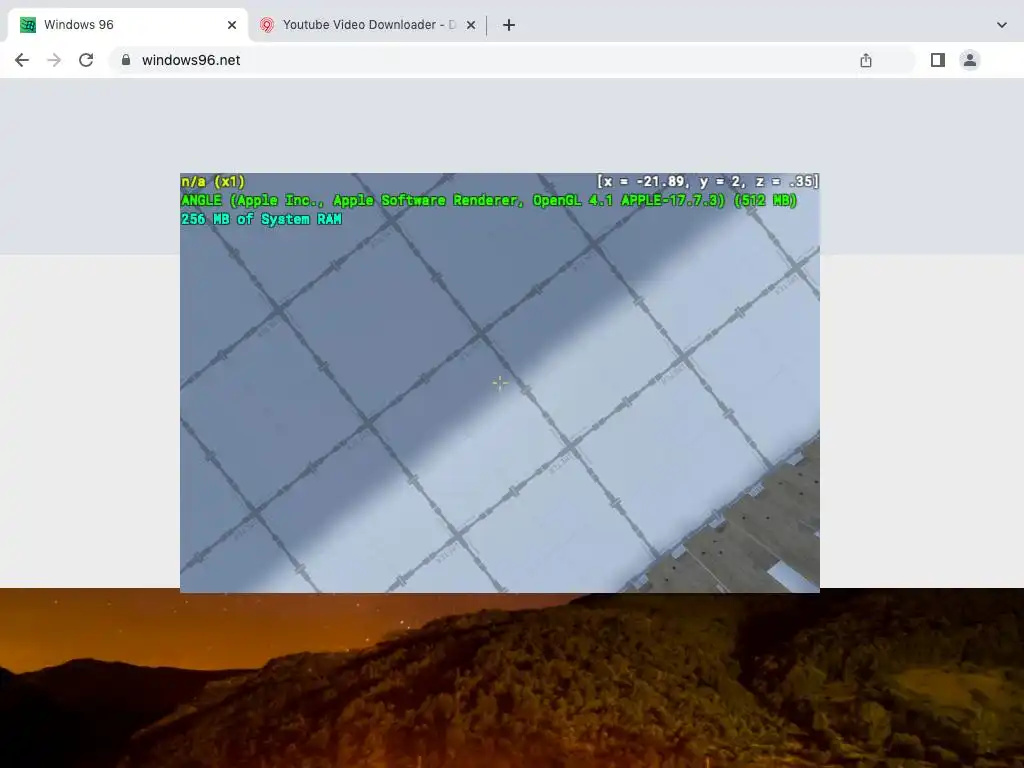Click the ANGLE renderer info text
Viewport: 1024px width, 768px height.
[x=489, y=200]
